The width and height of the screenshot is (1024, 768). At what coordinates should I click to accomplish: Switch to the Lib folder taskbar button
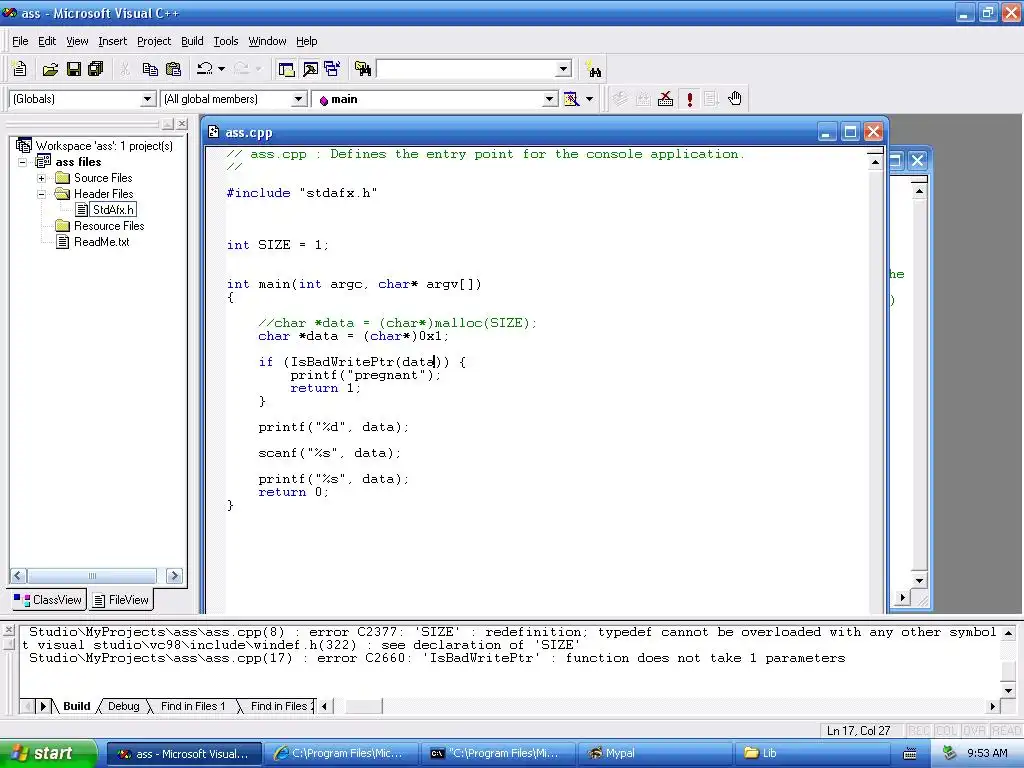click(812, 753)
